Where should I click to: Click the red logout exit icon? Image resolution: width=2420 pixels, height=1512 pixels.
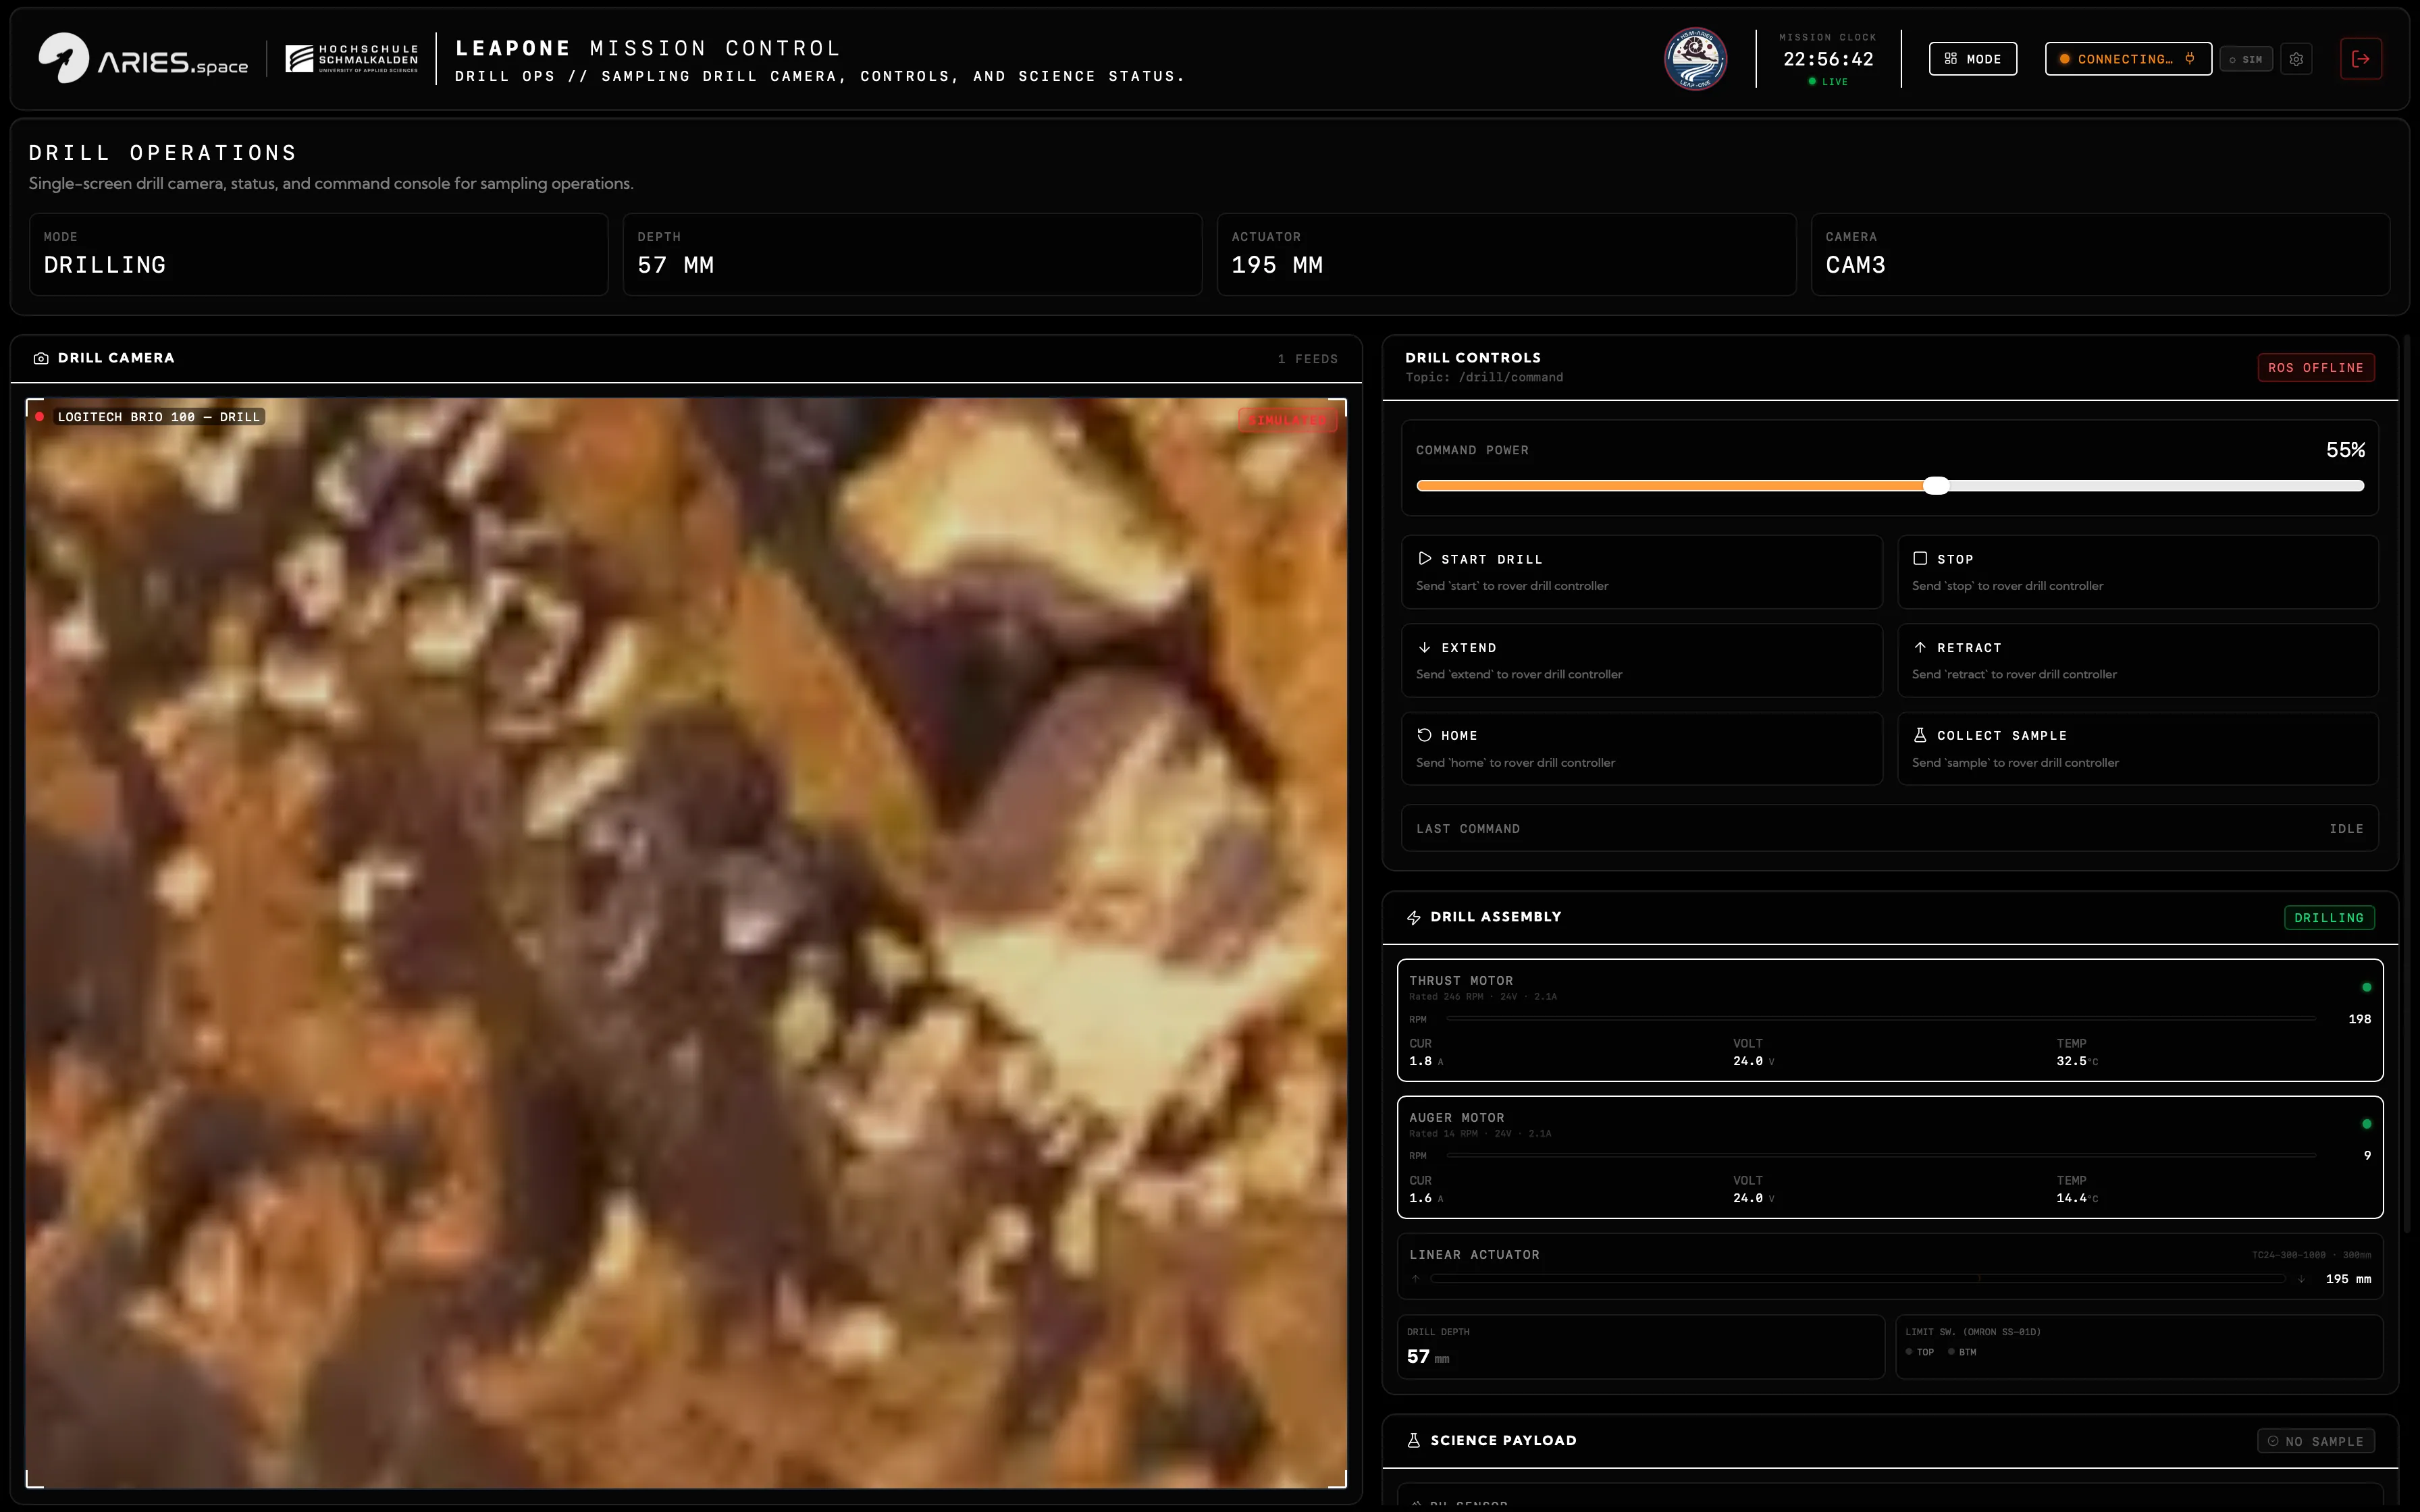[x=2361, y=59]
